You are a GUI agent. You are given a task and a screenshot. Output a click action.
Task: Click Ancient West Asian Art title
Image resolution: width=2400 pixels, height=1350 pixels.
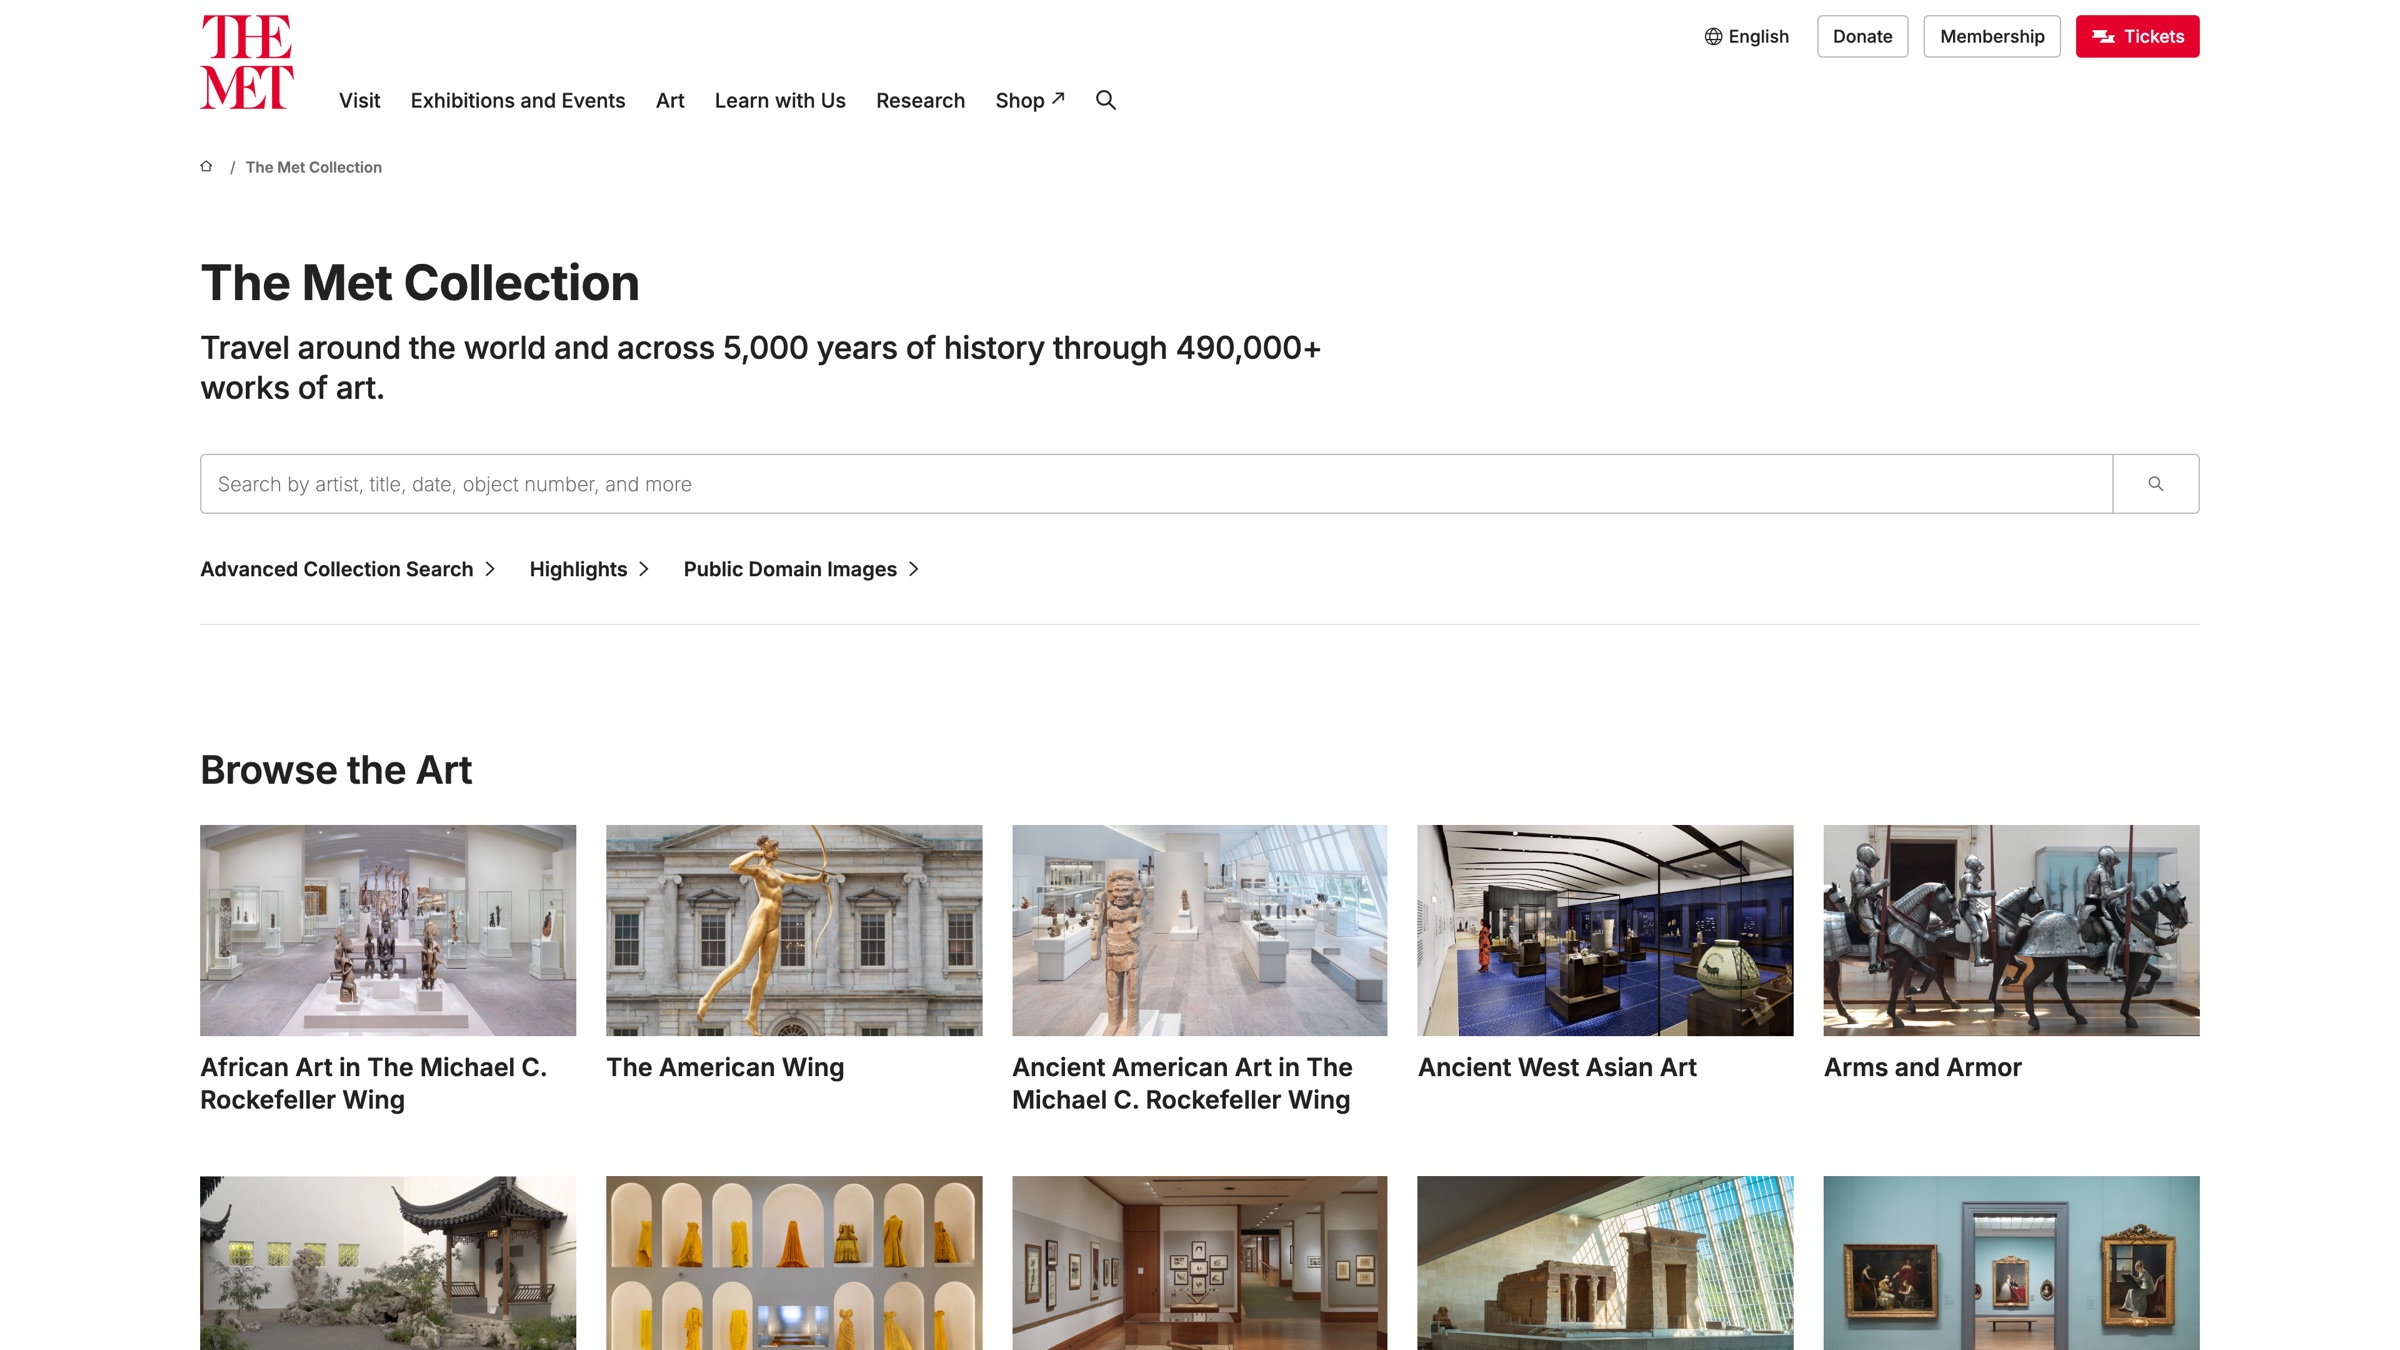tap(1557, 1067)
